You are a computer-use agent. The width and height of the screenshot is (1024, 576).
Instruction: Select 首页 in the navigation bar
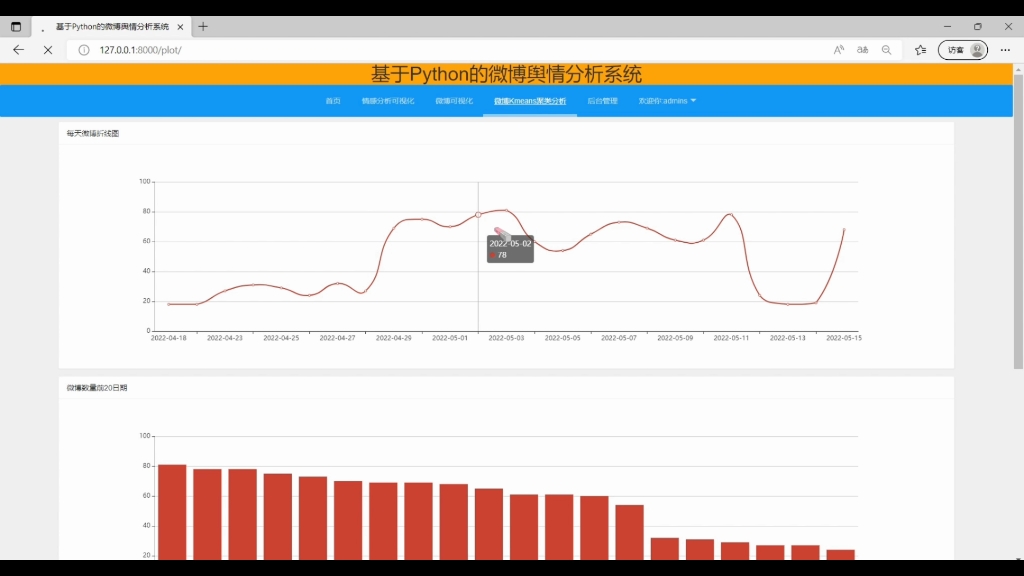click(x=334, y=100)
